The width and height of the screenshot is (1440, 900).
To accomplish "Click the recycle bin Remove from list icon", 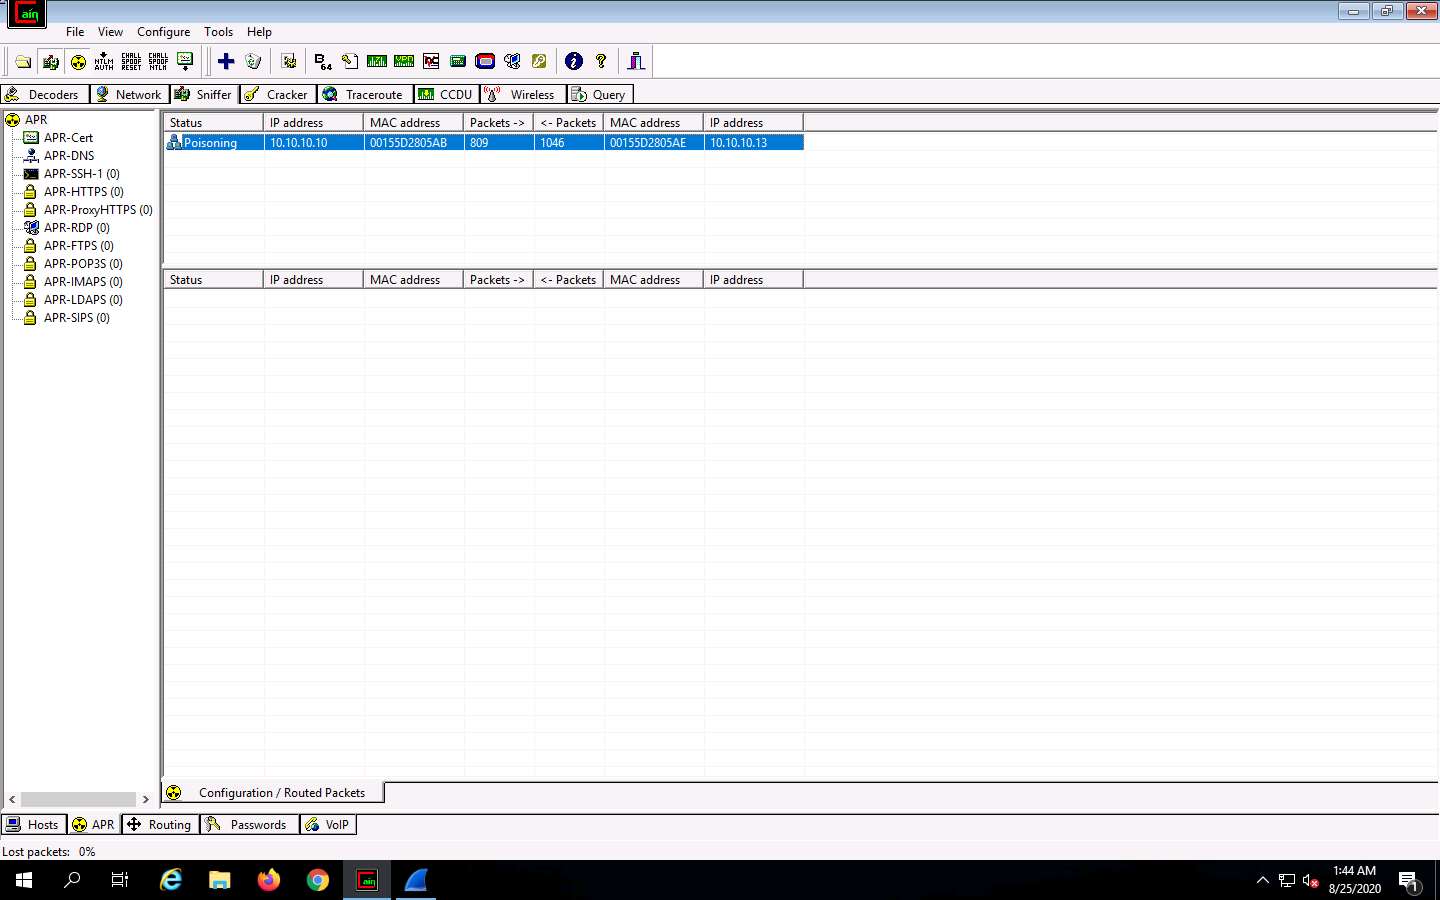I will point(253,62).
